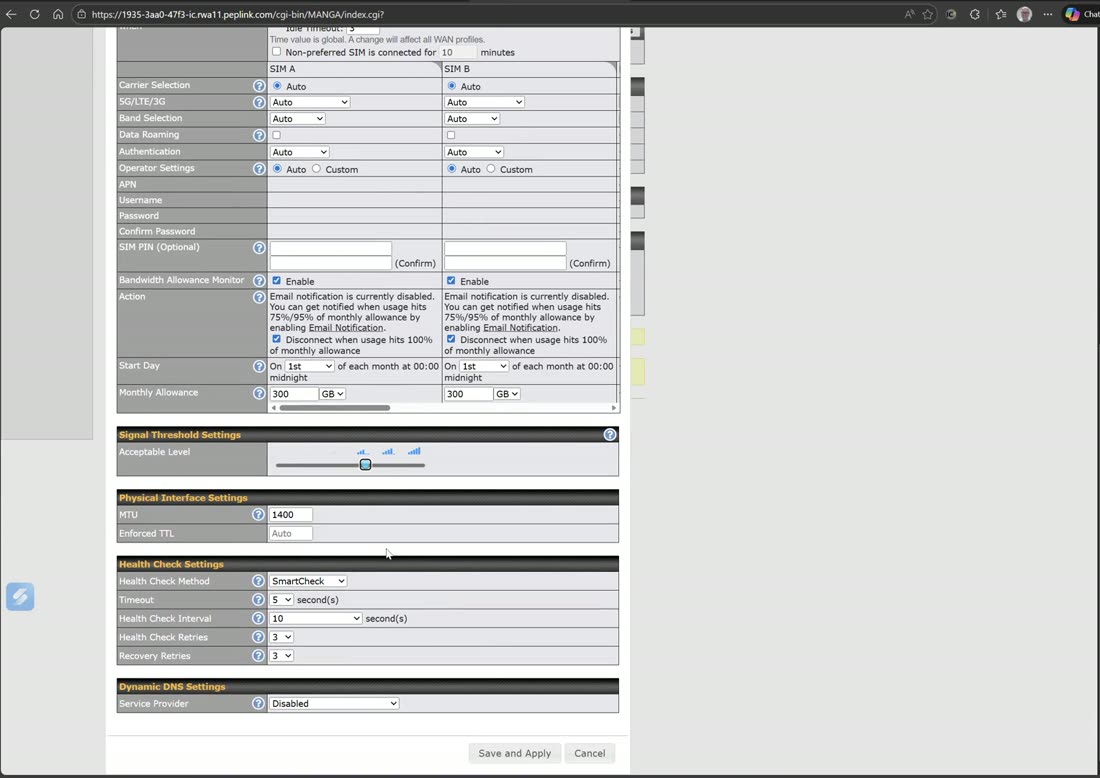The width and height of the screenshot is (1100, 778).
Task: Click the Acceptable Level signal slider handle
Action: tap(365, 464)
